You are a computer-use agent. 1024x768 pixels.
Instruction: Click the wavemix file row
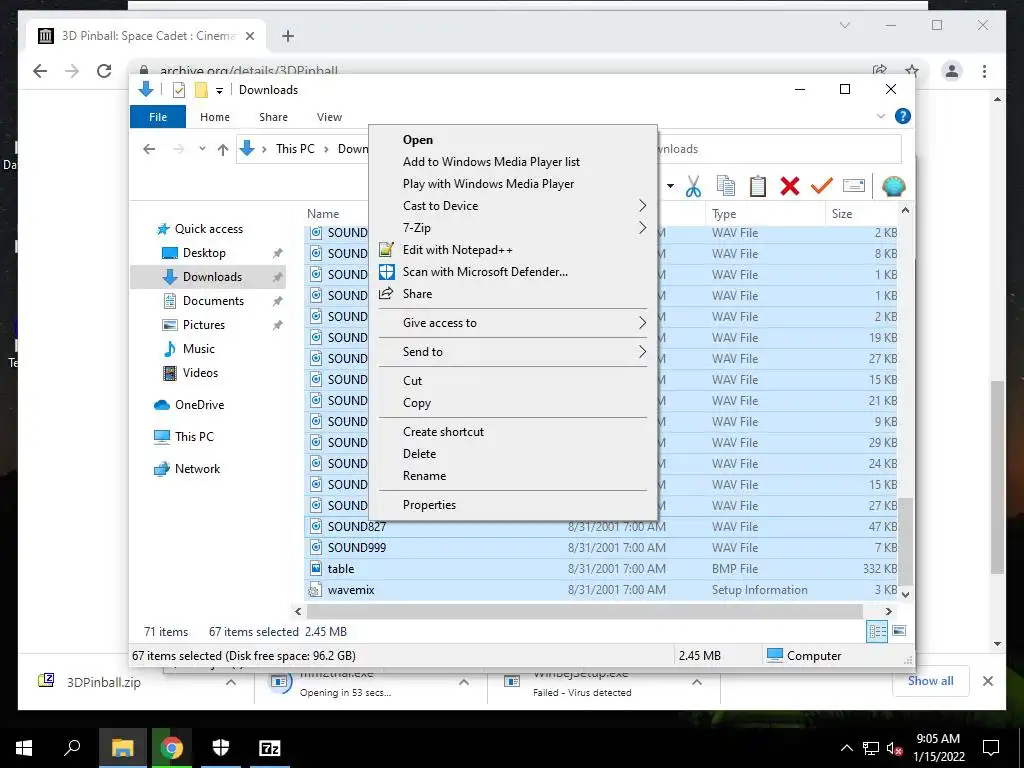602,590
